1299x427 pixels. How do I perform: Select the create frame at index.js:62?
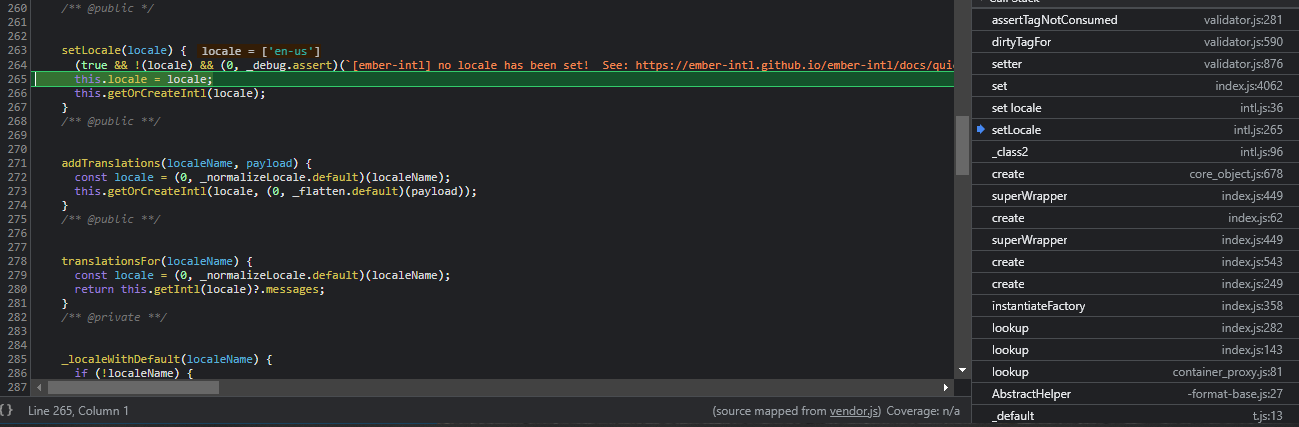coord(1134,218)
